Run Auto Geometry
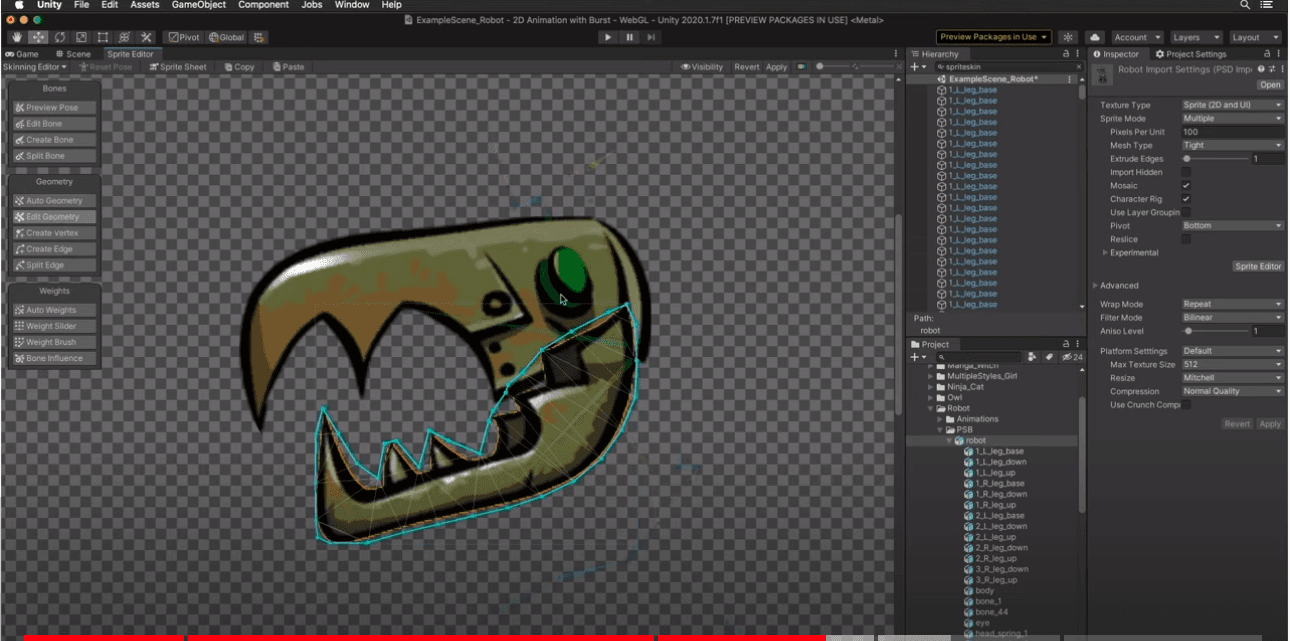Image resolution: width=1290 pixels, height=641 pixels. (54, 201)
